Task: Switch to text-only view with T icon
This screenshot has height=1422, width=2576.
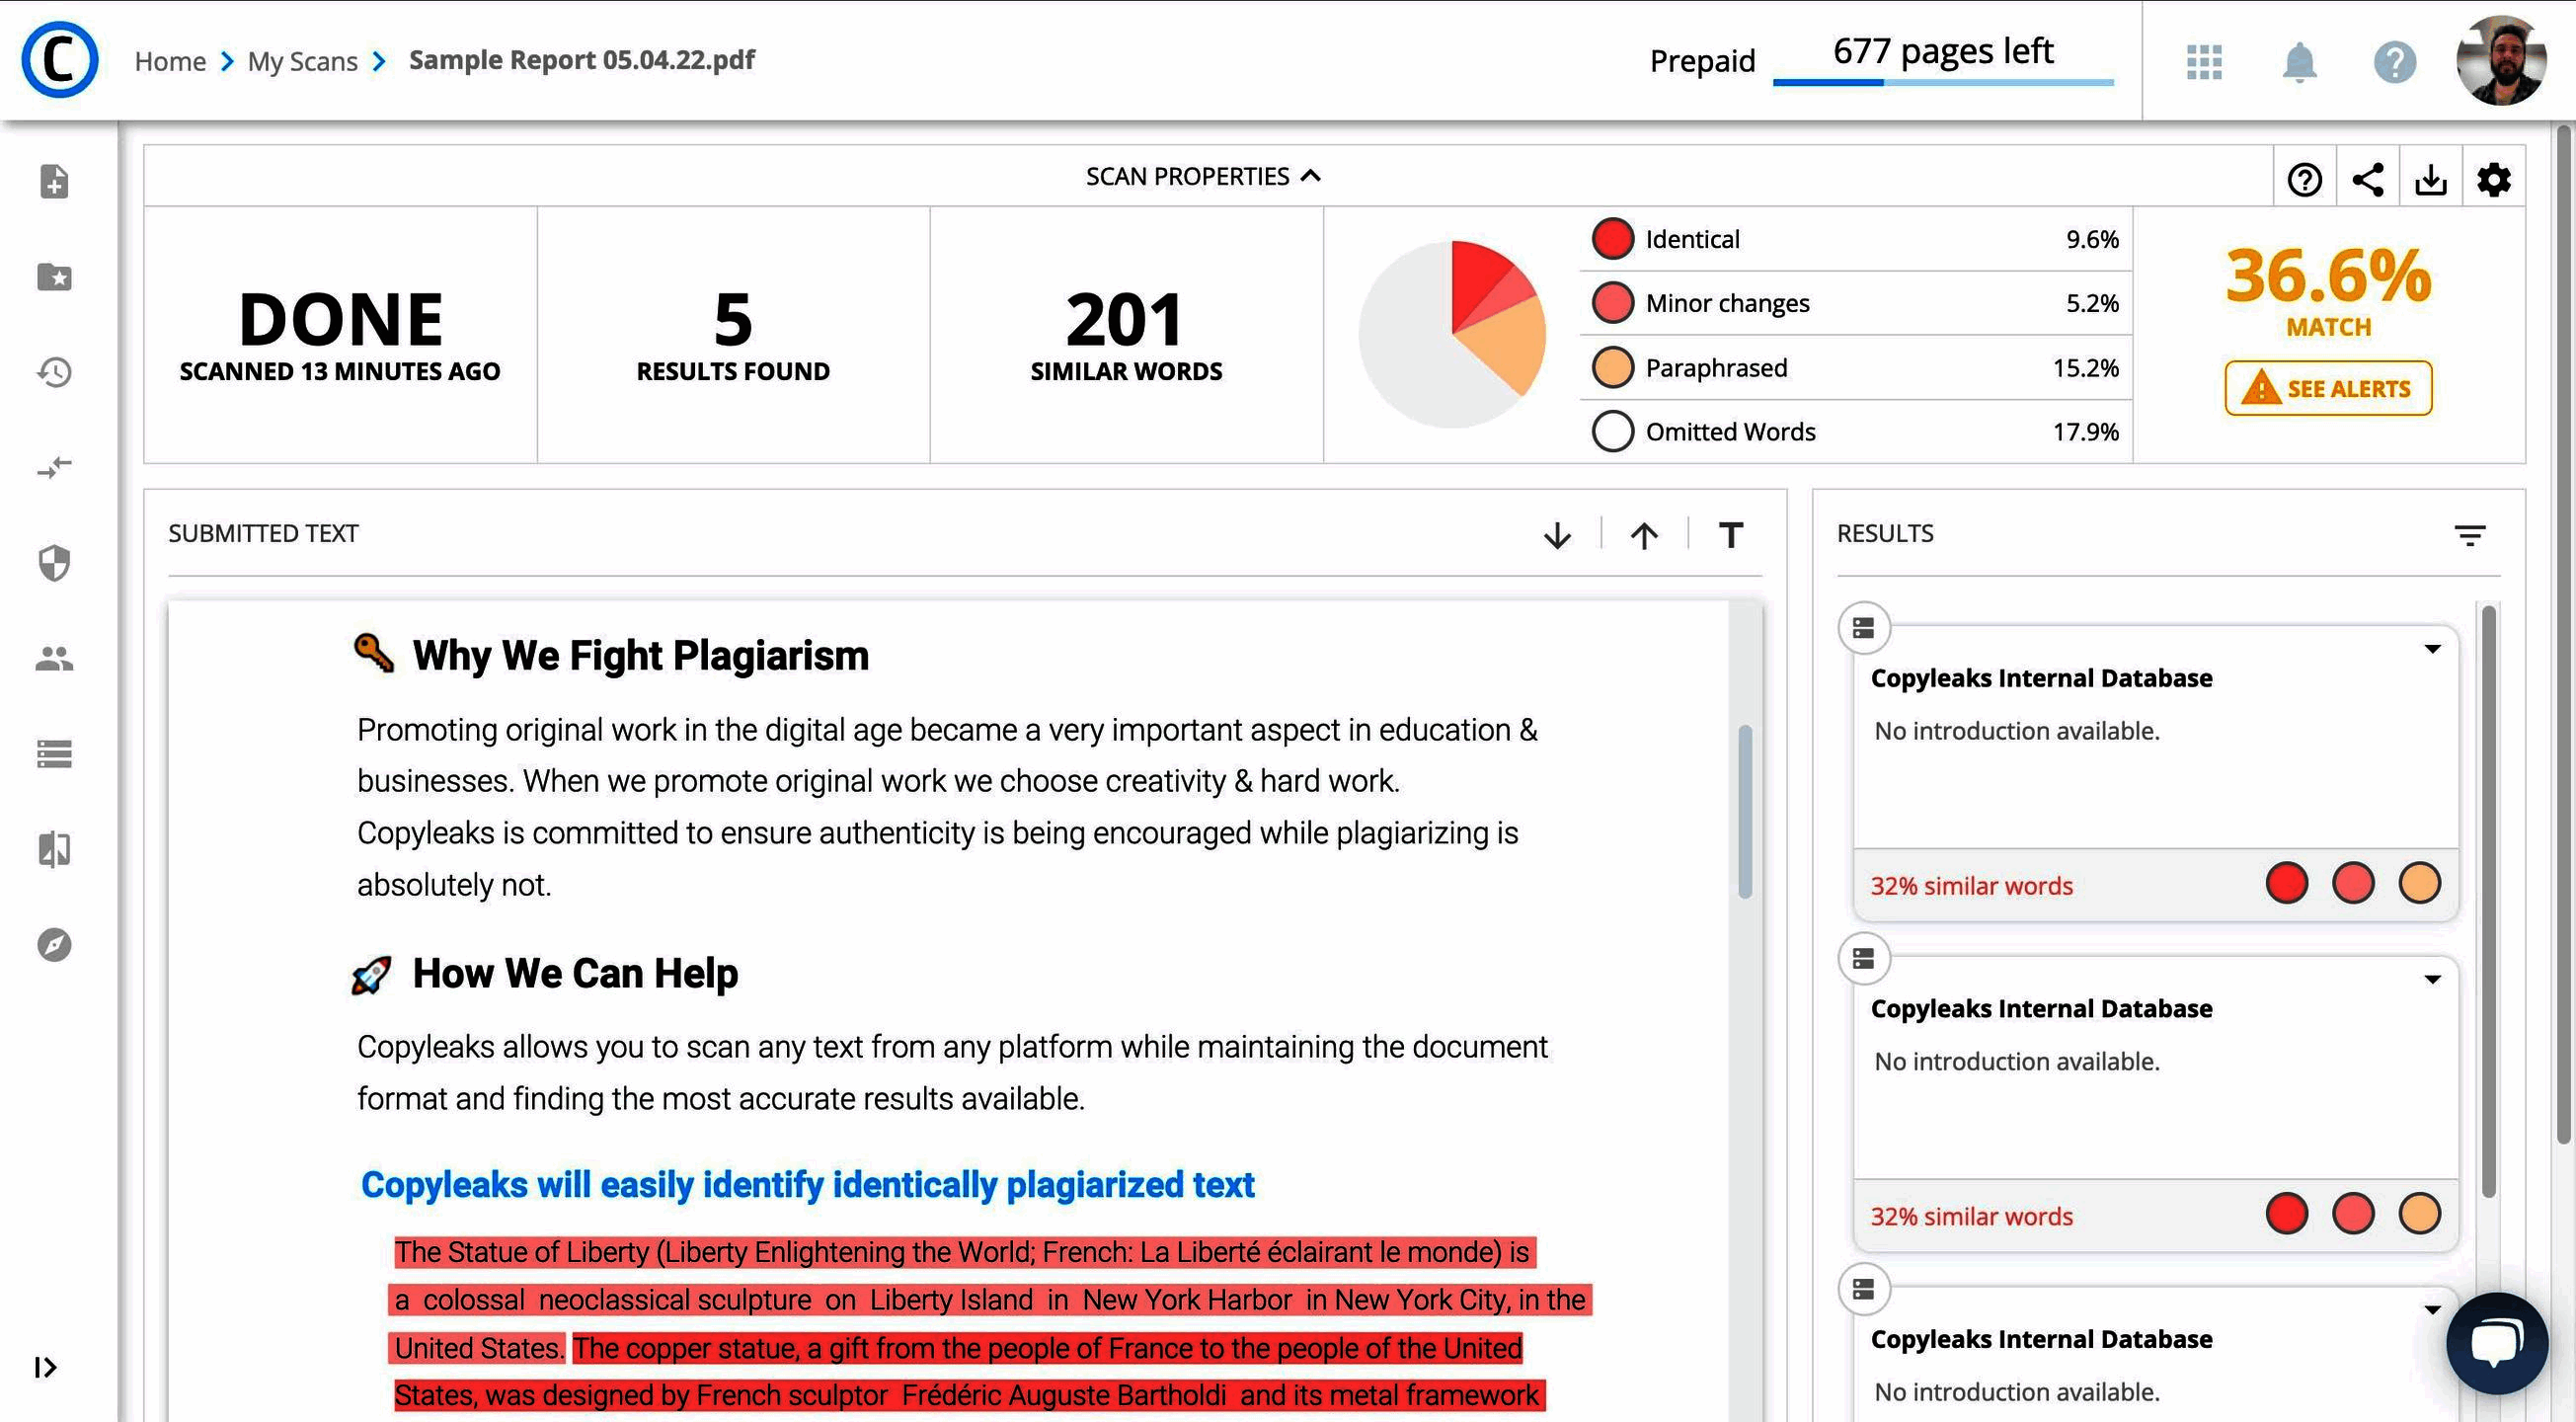Action: pos(1730,535)
